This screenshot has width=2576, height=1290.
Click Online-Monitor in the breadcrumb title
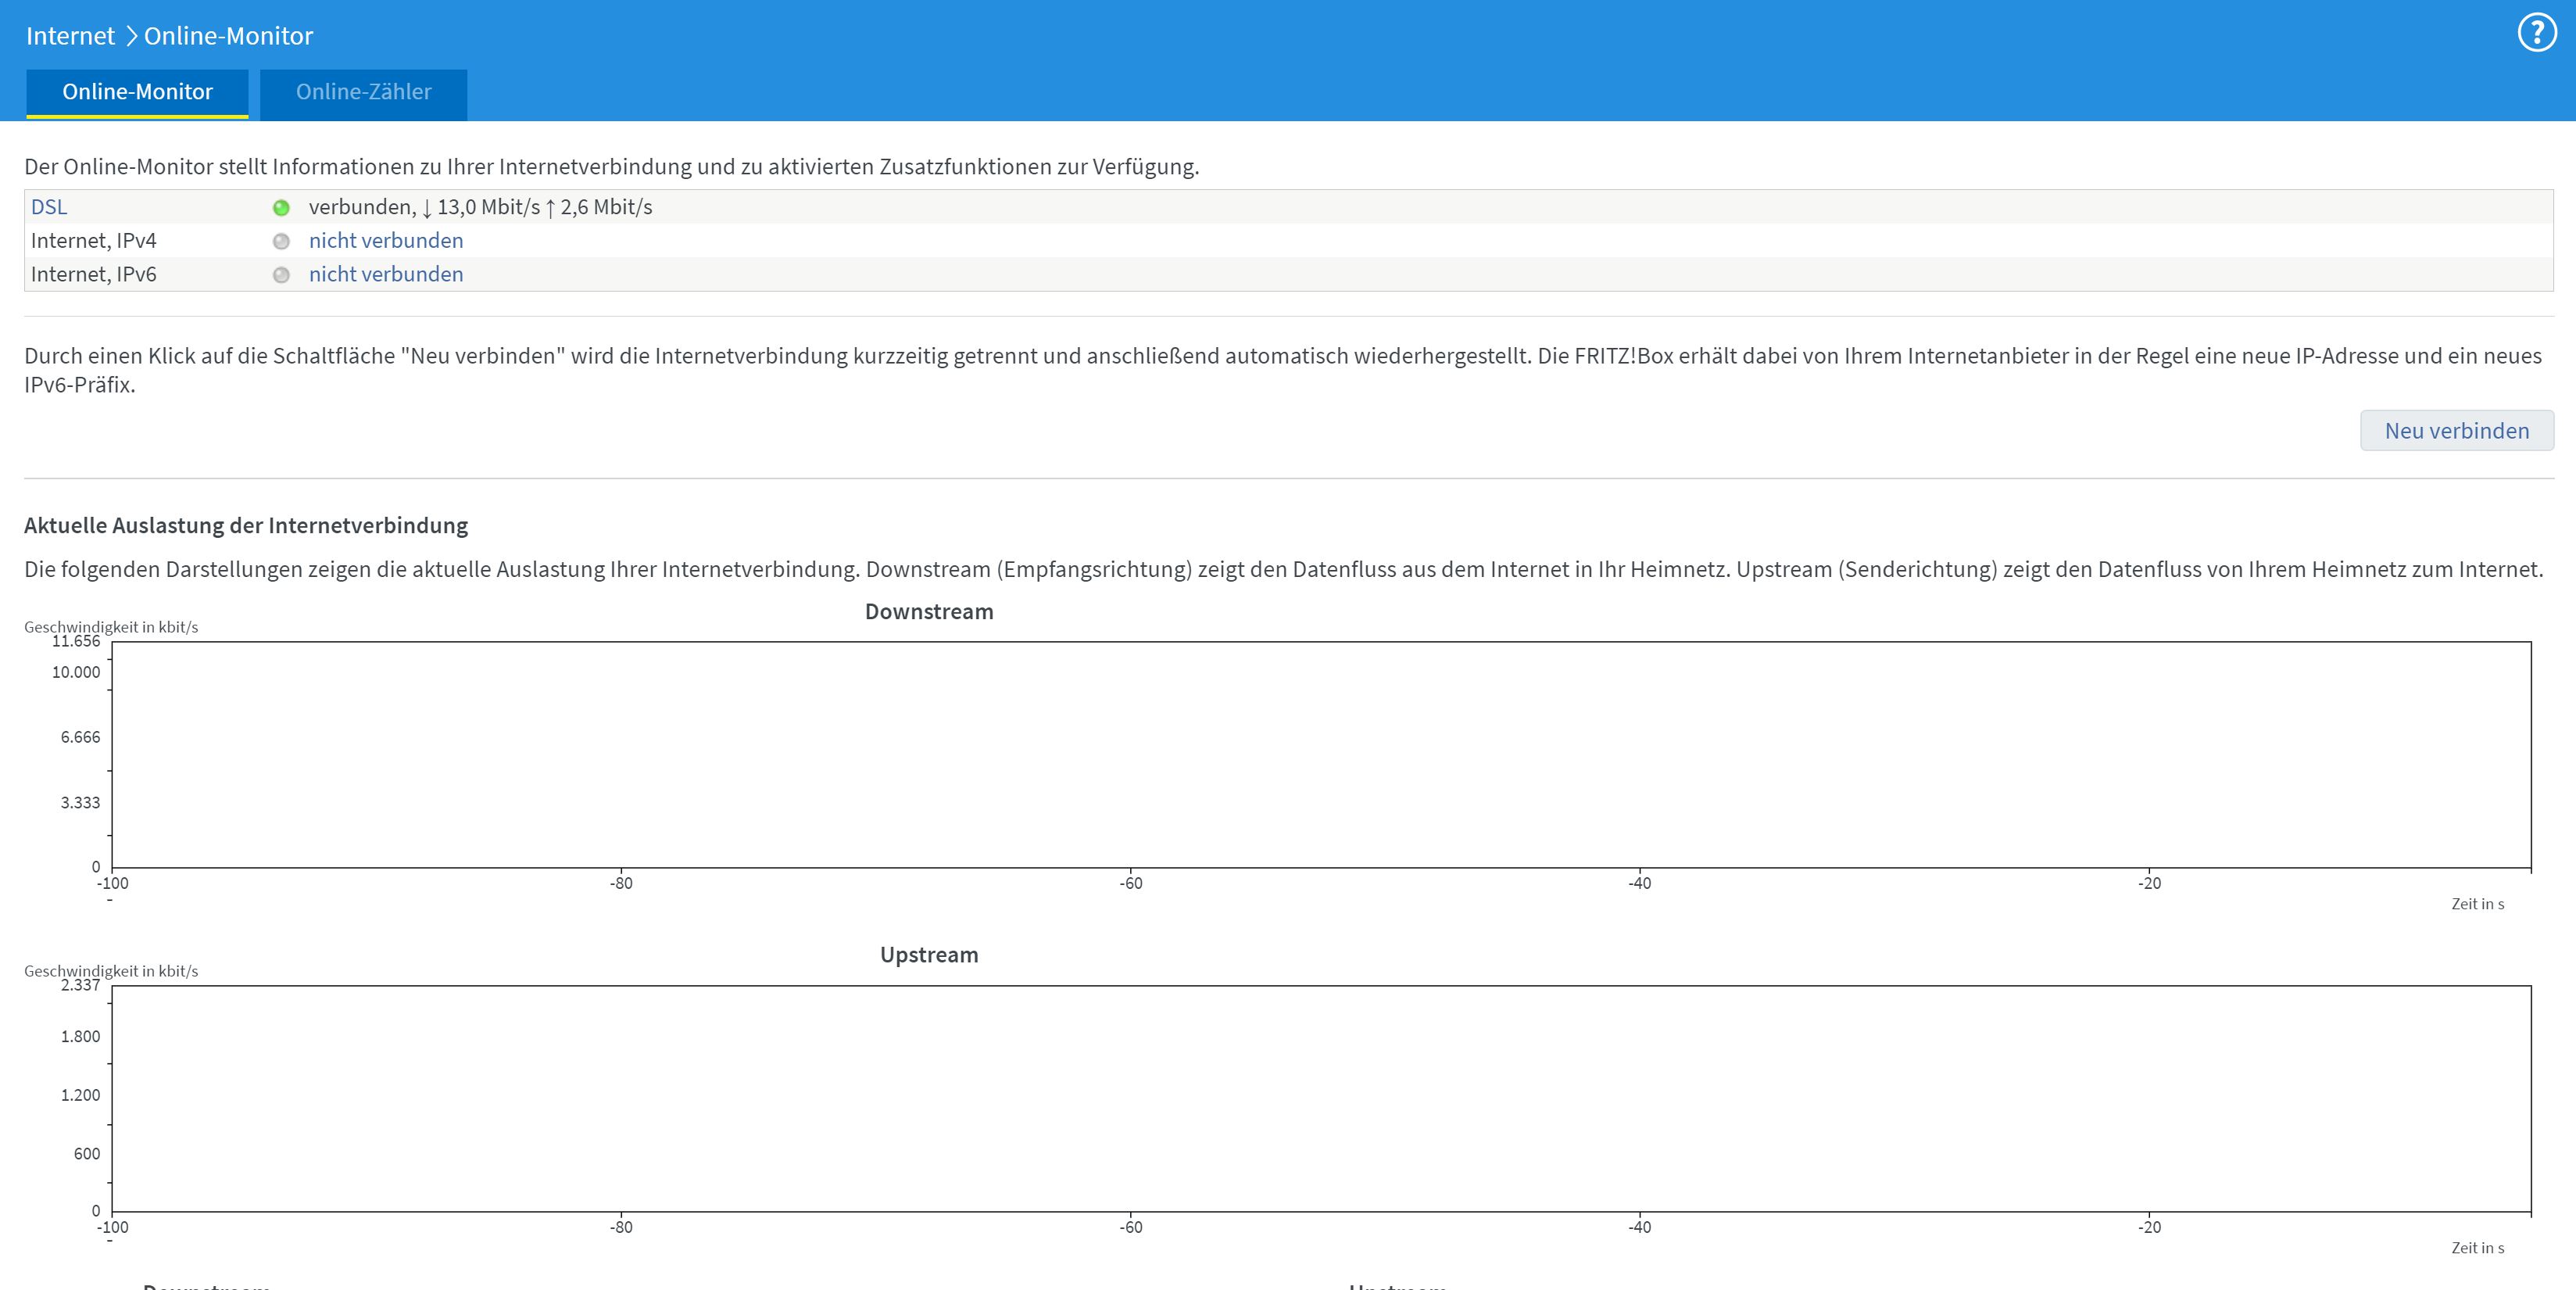pos(228,36)
